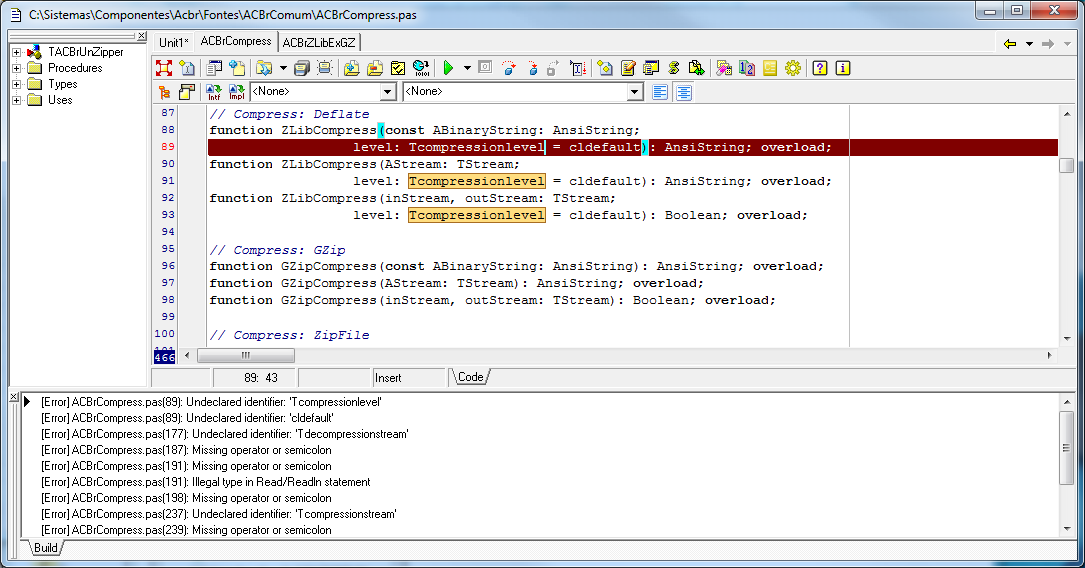Image resolution: width=1085 pixels, height=568 pixels.
Task: Open the dropdown arrow beside Run button
Action: tap(467, 68)
